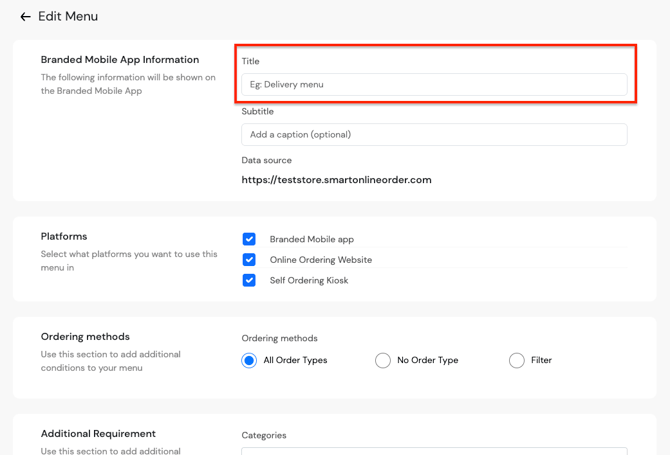Click the Edit Menu page title
Image resolution: width=670 pixels, height=455 pixels.
tap(68, 17)
